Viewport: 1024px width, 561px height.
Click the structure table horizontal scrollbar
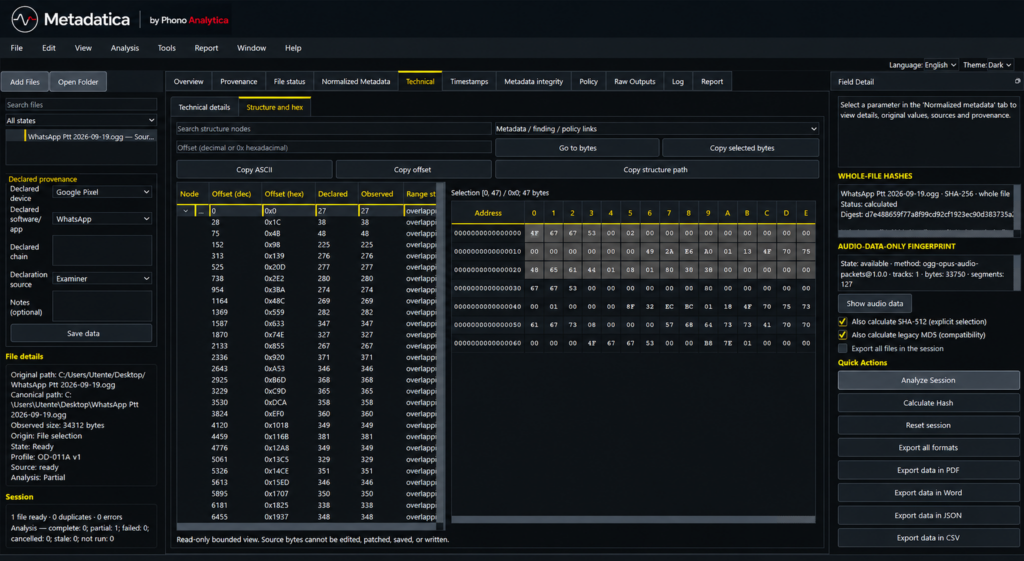[307, 526]
